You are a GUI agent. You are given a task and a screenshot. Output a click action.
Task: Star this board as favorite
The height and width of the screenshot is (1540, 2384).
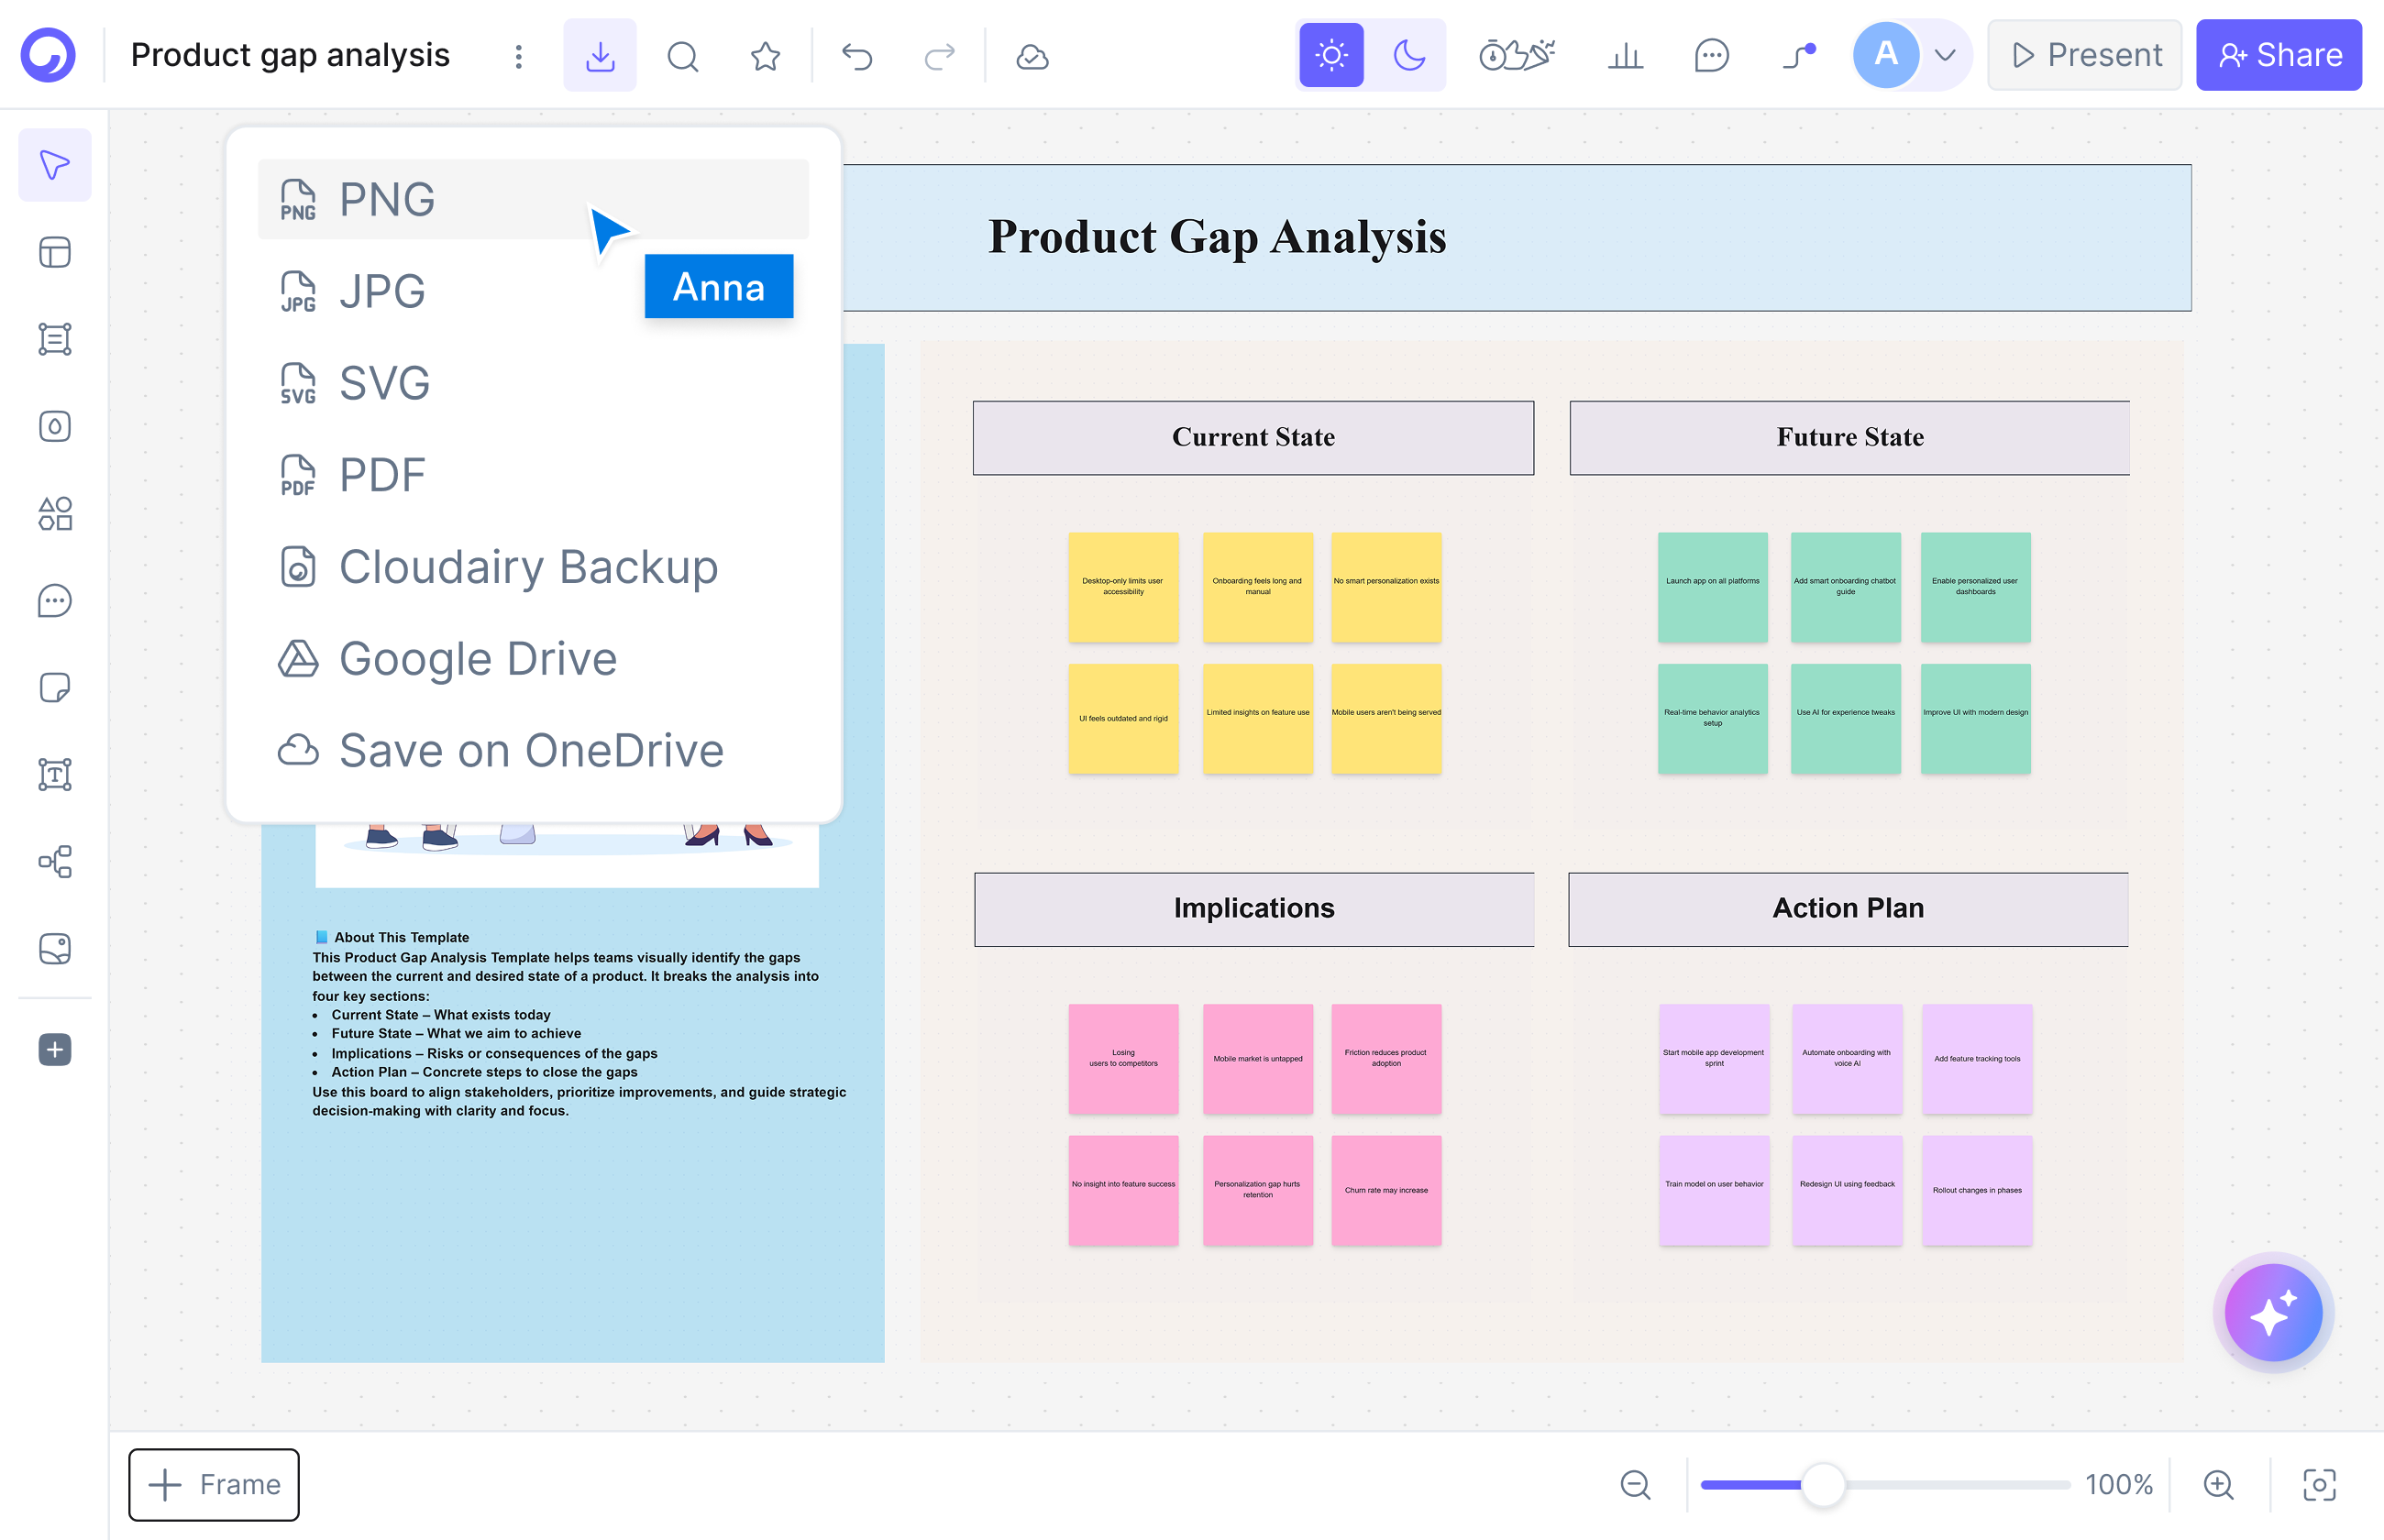pyautogui.click(x=765, y=56)
